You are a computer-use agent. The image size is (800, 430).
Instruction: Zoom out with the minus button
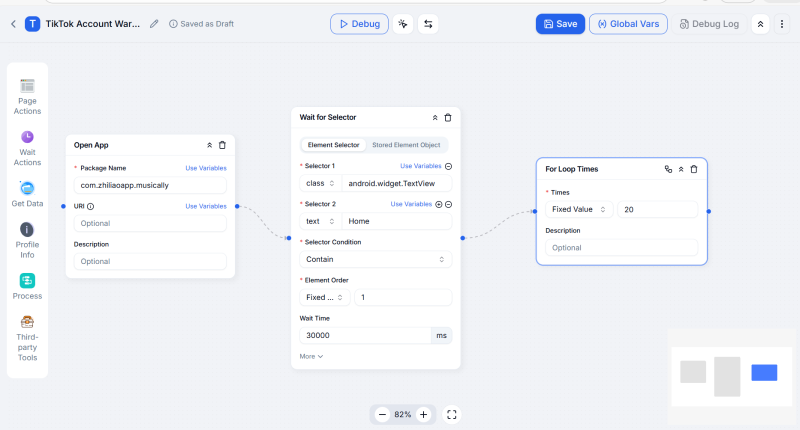point(382,414)
